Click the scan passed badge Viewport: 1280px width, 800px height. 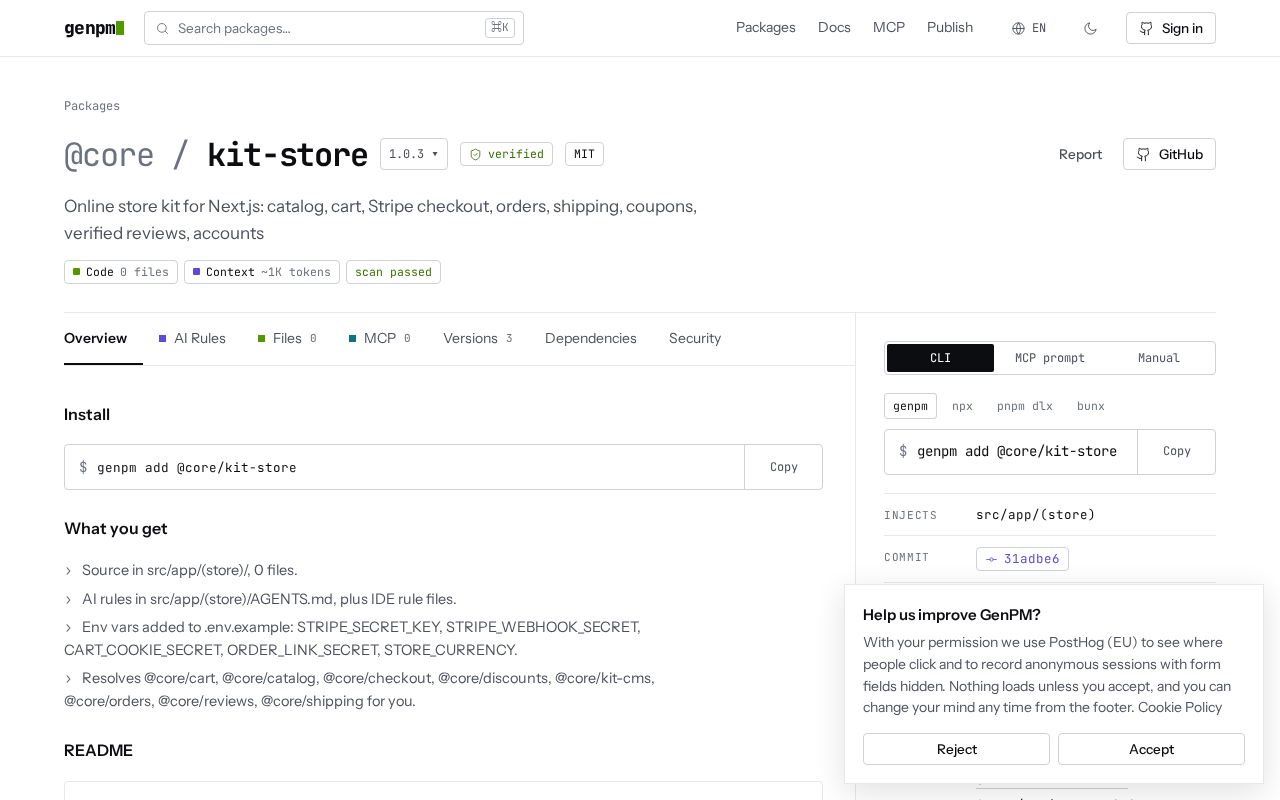pos(393,272)
